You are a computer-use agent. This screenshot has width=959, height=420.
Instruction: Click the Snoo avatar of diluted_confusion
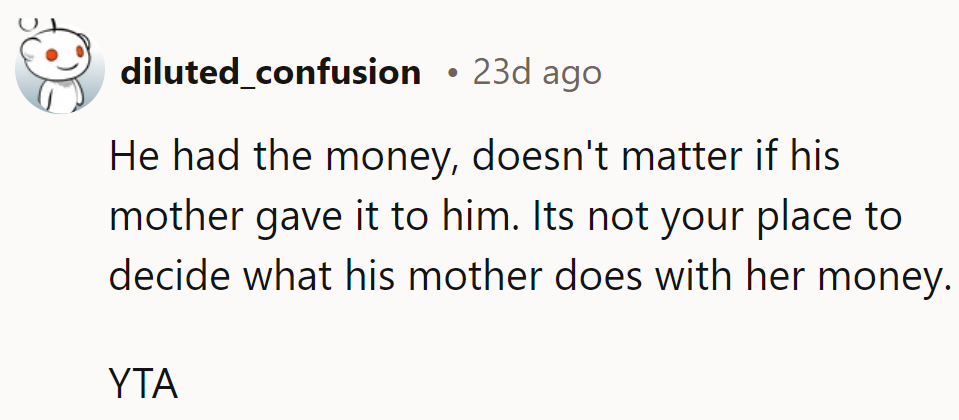[x=60, y=68]
